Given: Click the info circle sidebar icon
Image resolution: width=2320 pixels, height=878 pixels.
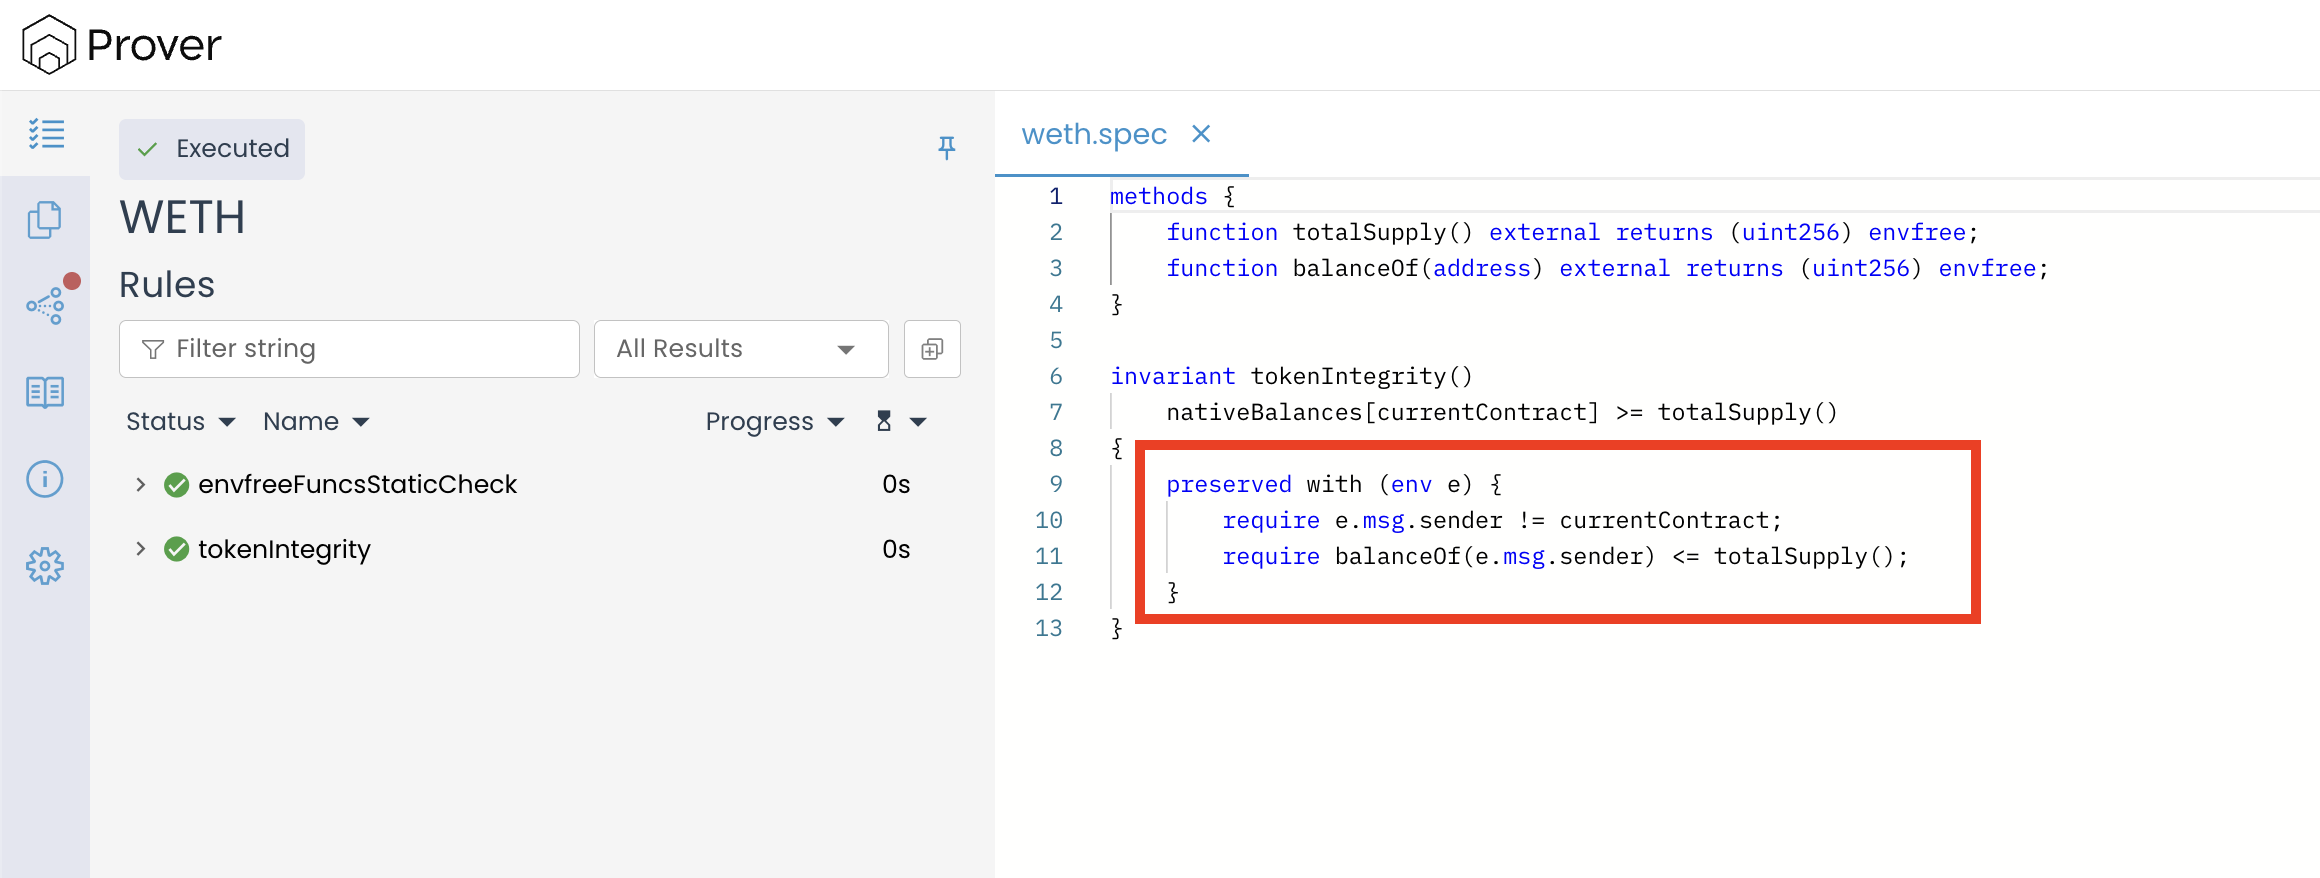Looking at the screenshot, I should pos(45,479).
